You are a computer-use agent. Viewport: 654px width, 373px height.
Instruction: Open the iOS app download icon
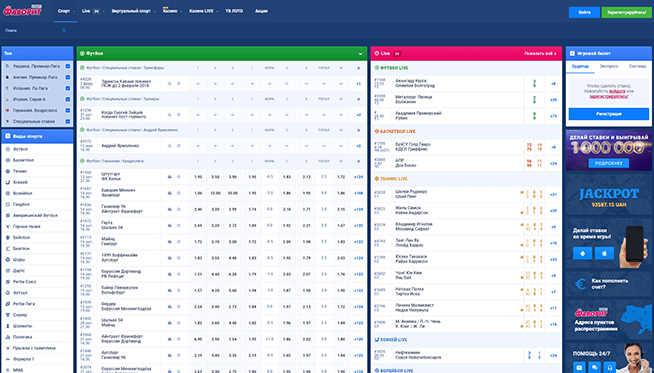tap(604, 253)
